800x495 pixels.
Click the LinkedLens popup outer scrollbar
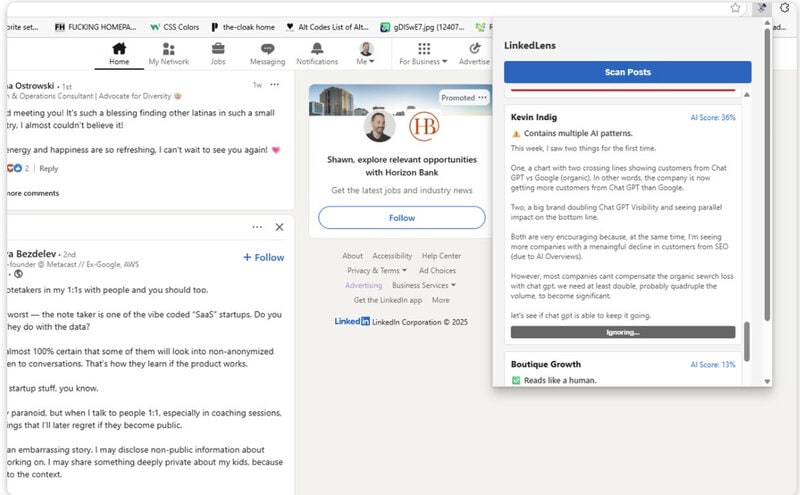coord(767,175)
